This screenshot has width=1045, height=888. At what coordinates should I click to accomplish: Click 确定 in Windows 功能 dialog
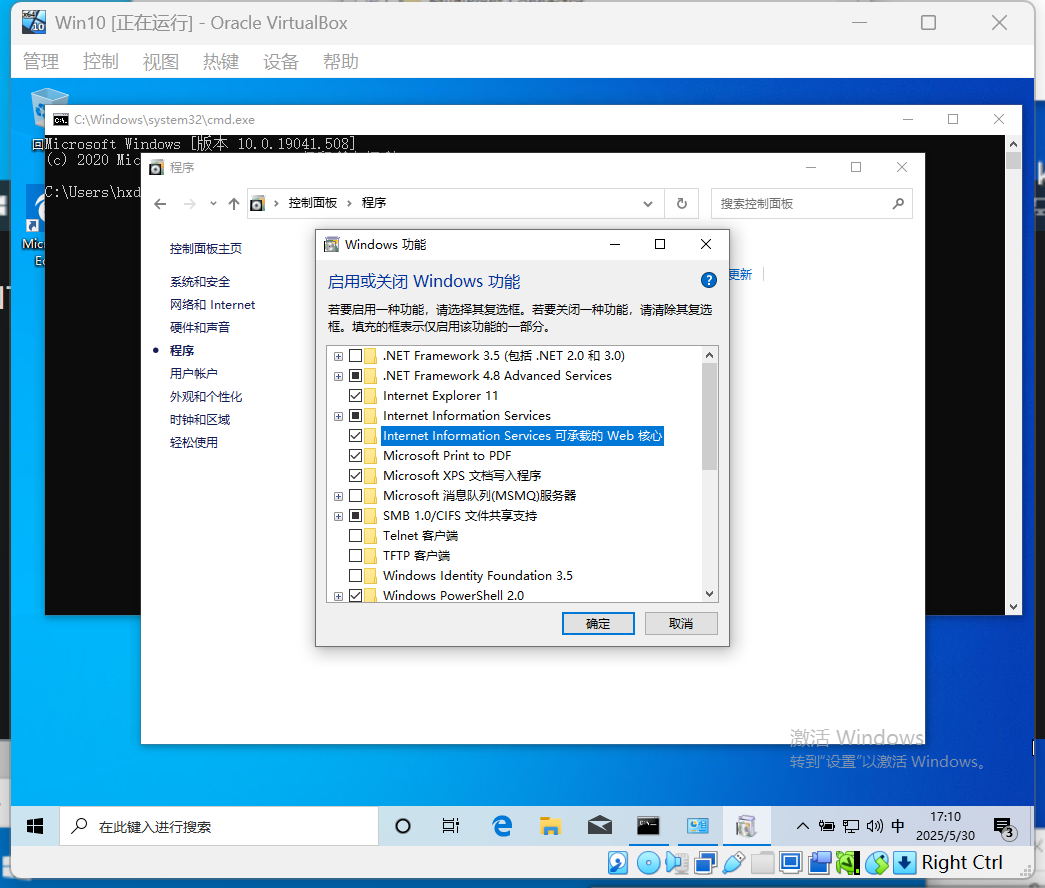click(598, 624)
